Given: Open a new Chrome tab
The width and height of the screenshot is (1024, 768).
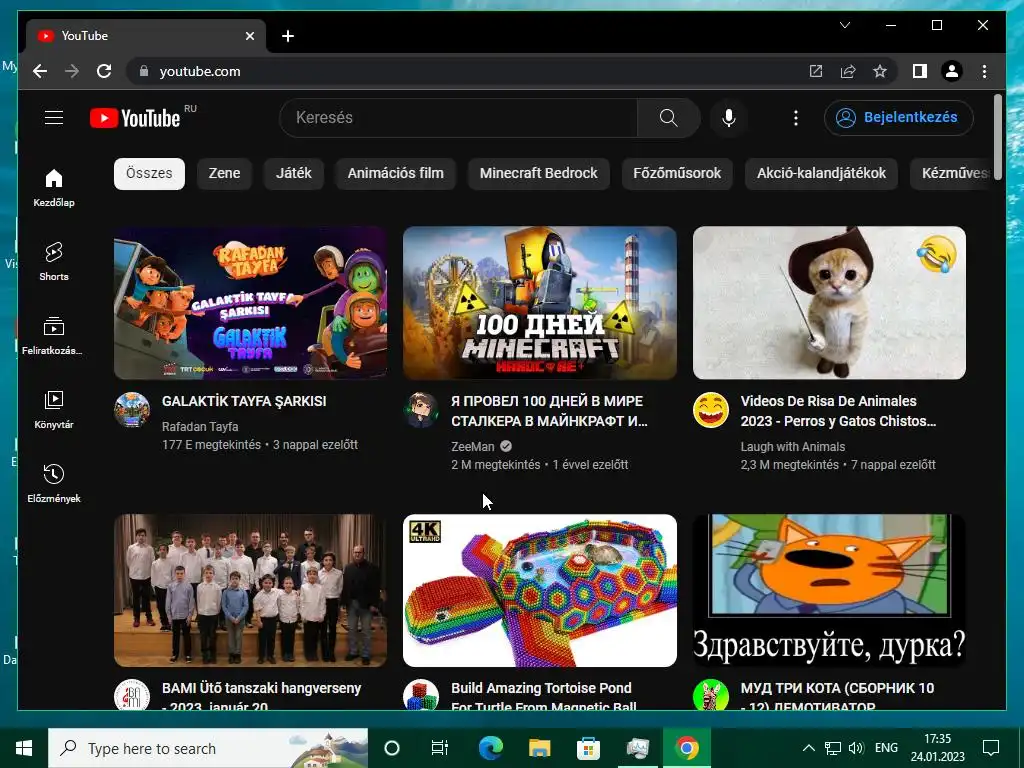Looking at the screenshot, I should [287, 36].
